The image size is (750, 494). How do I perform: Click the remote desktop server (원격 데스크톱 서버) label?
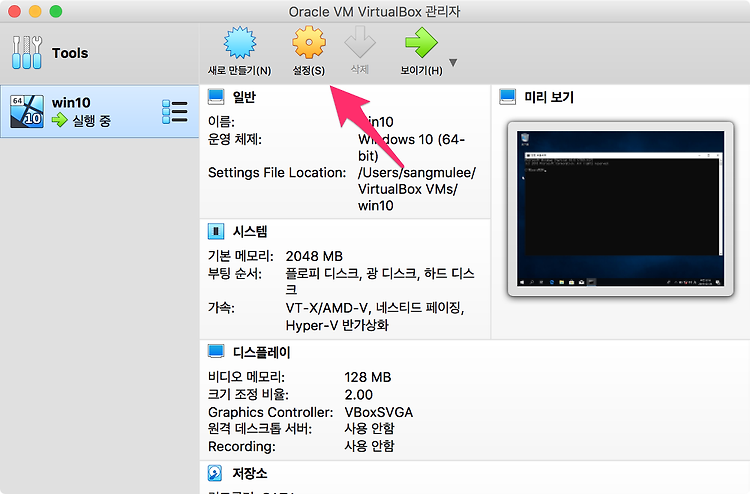pos(260,428)
